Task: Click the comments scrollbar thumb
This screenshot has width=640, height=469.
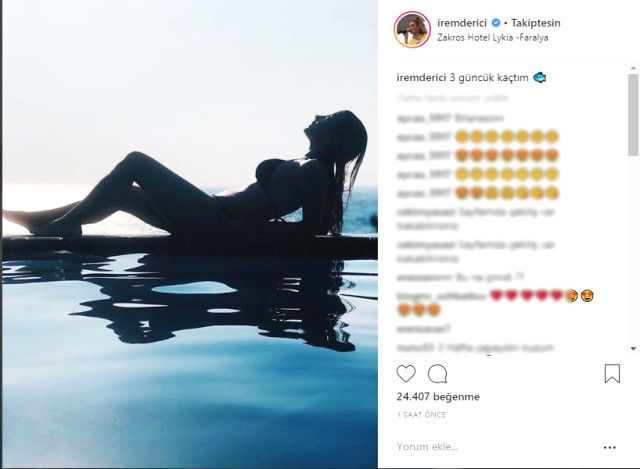Action: tap(633, 115)
